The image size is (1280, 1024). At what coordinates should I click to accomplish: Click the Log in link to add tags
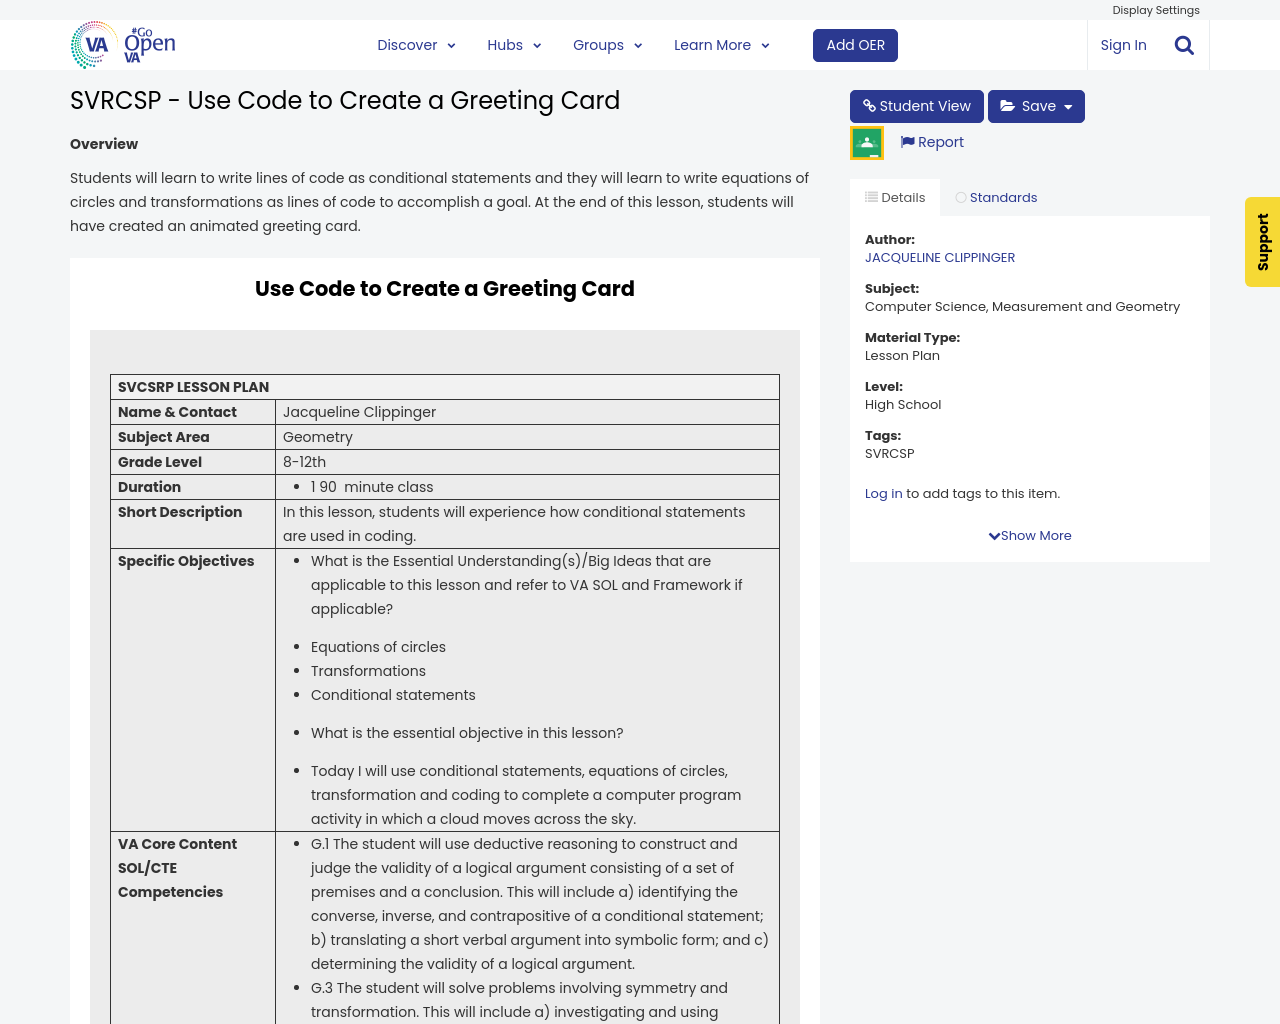883,494
